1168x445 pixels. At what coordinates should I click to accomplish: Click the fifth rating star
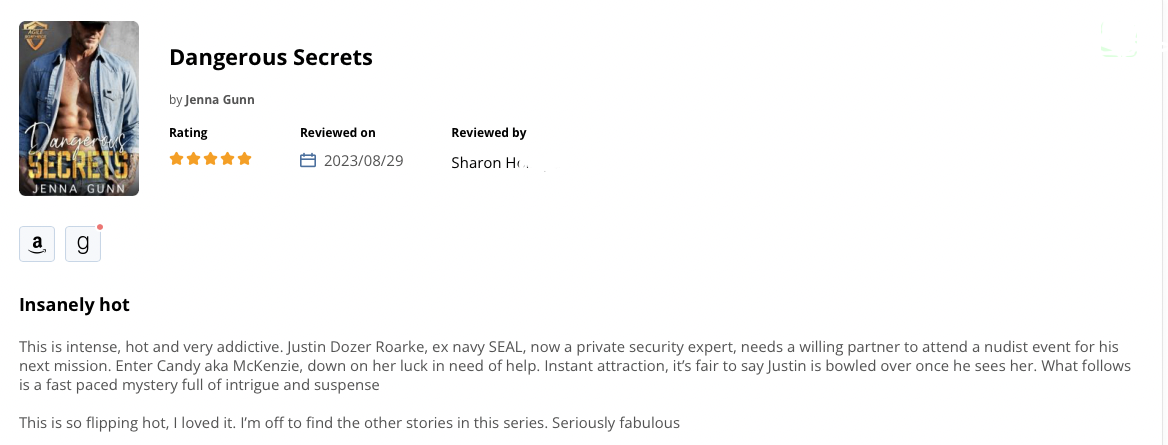click(244, 159)
